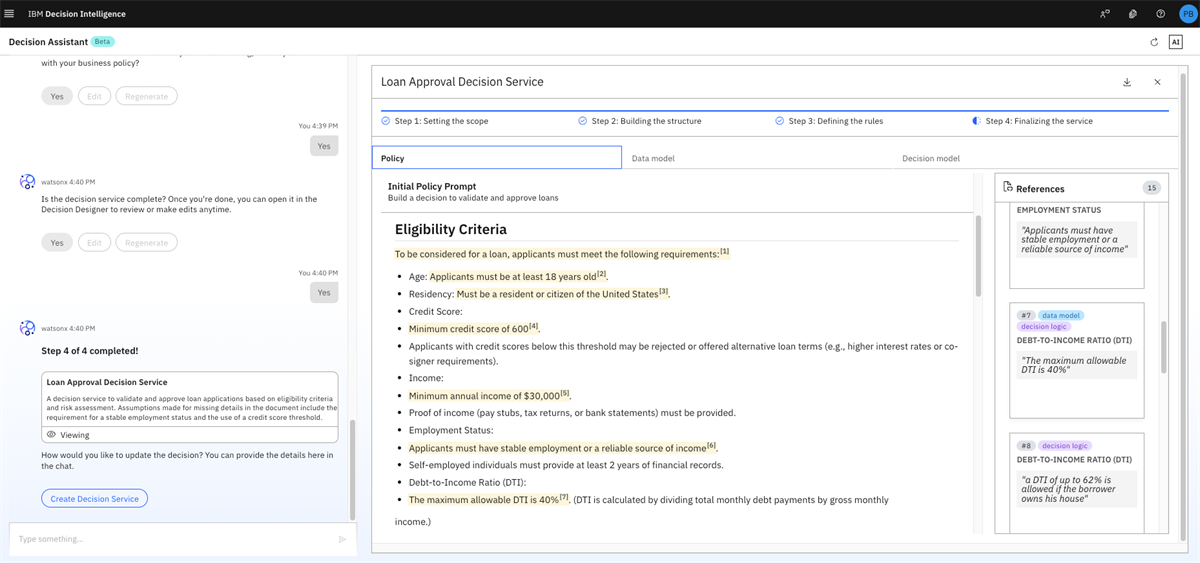1200x563 pixels.
Task: Click the send message arrow icon
Action: point(342,539)
